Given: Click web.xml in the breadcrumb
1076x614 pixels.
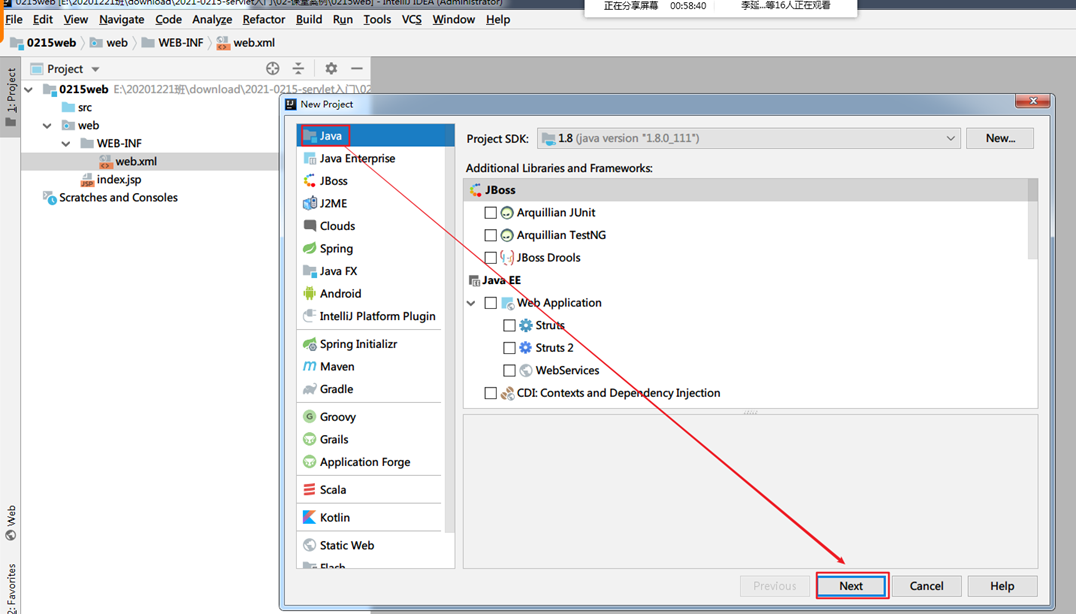Looking at the screenshot, I should point(246,43).
